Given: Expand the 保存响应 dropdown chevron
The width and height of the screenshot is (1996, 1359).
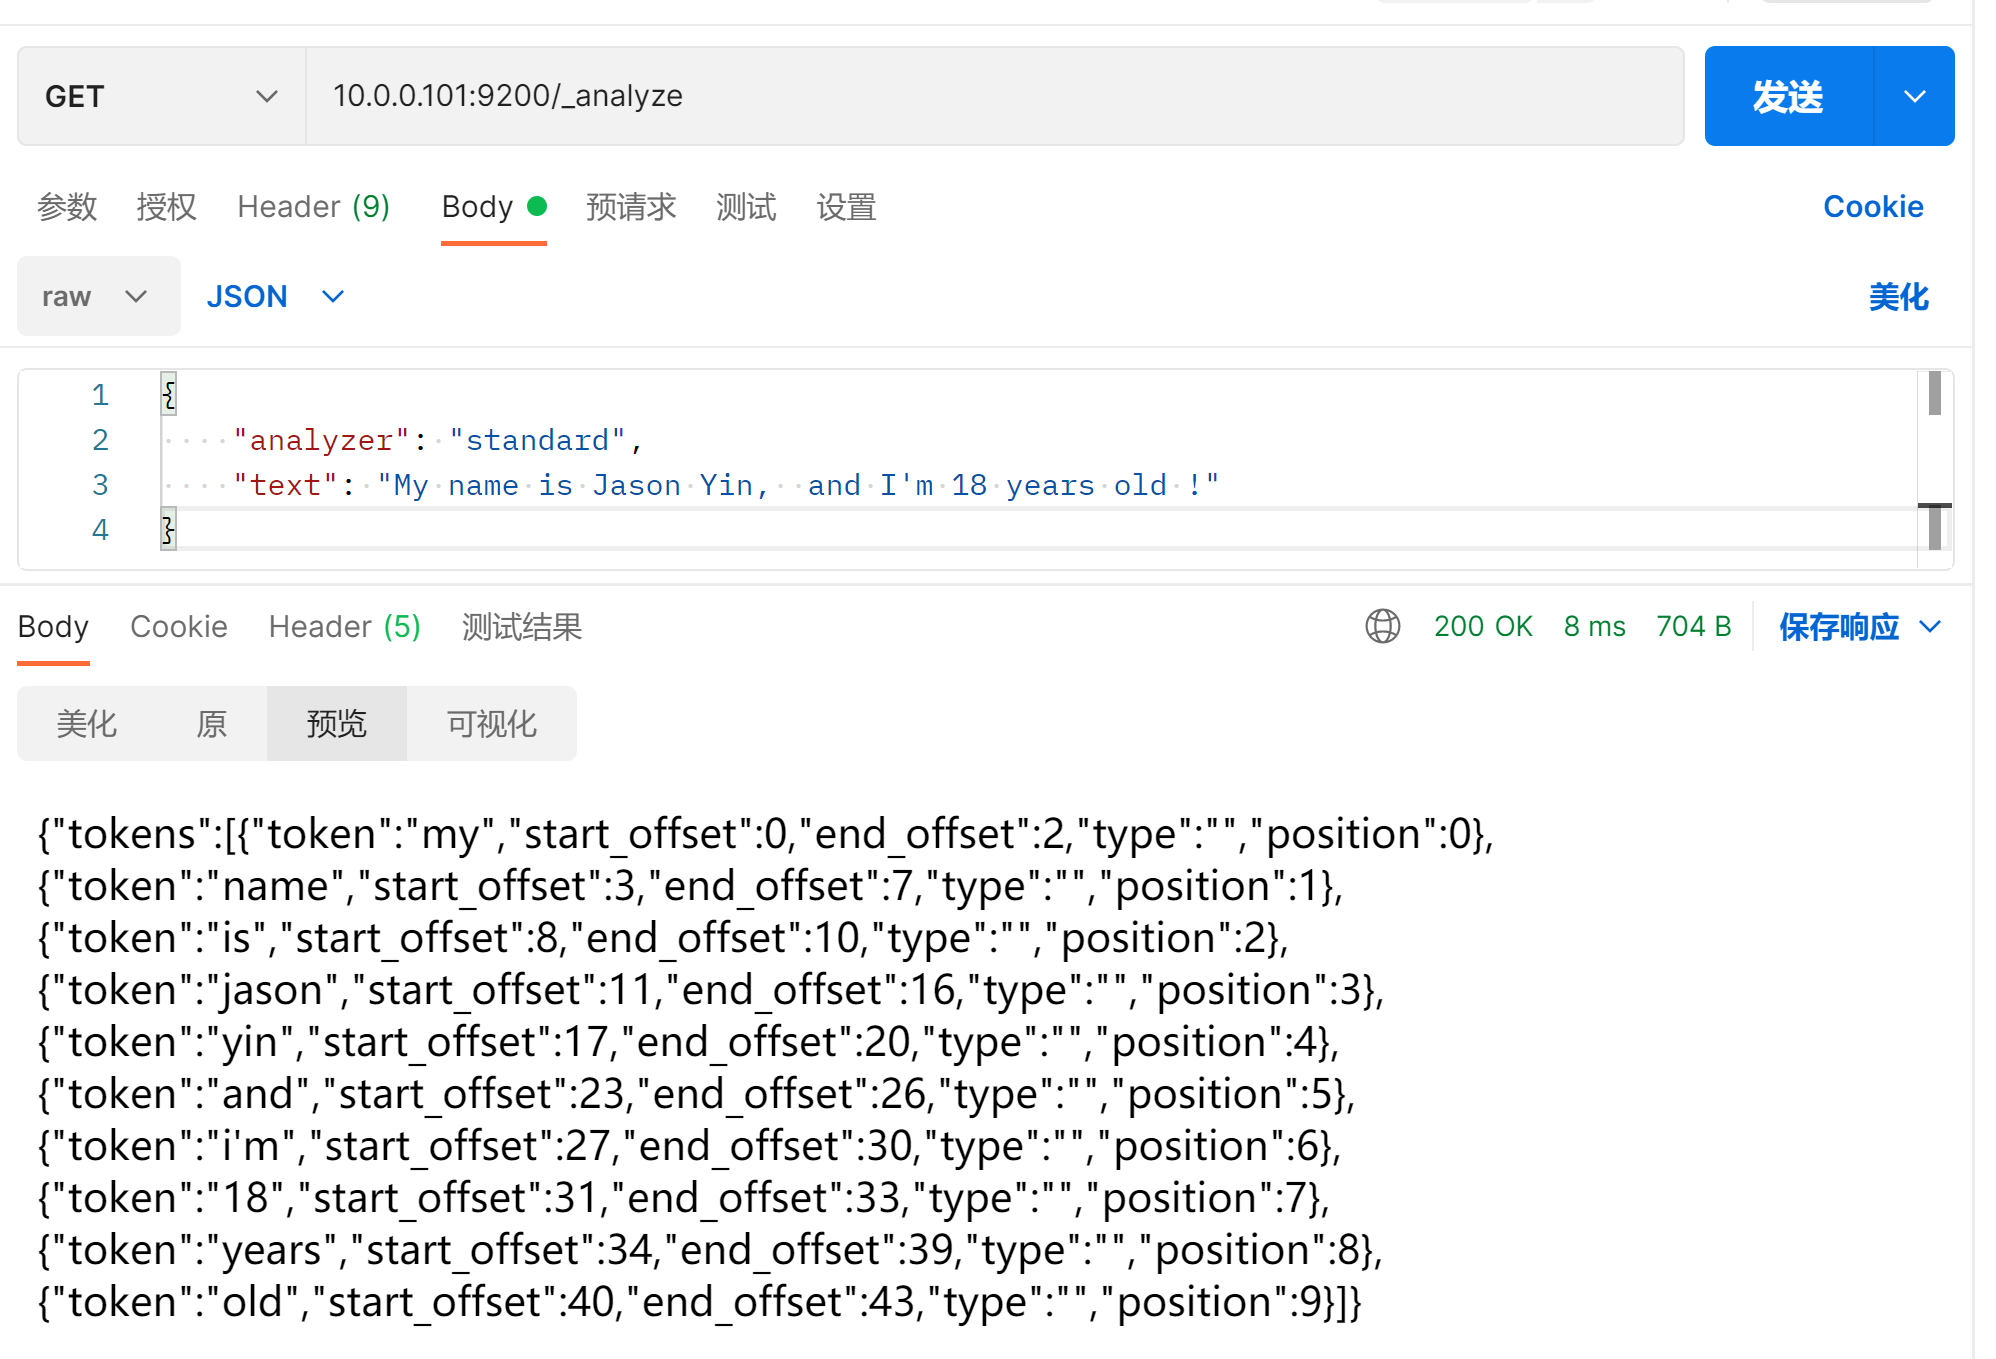Looking at the screenshot, I should coord(1930,627).
